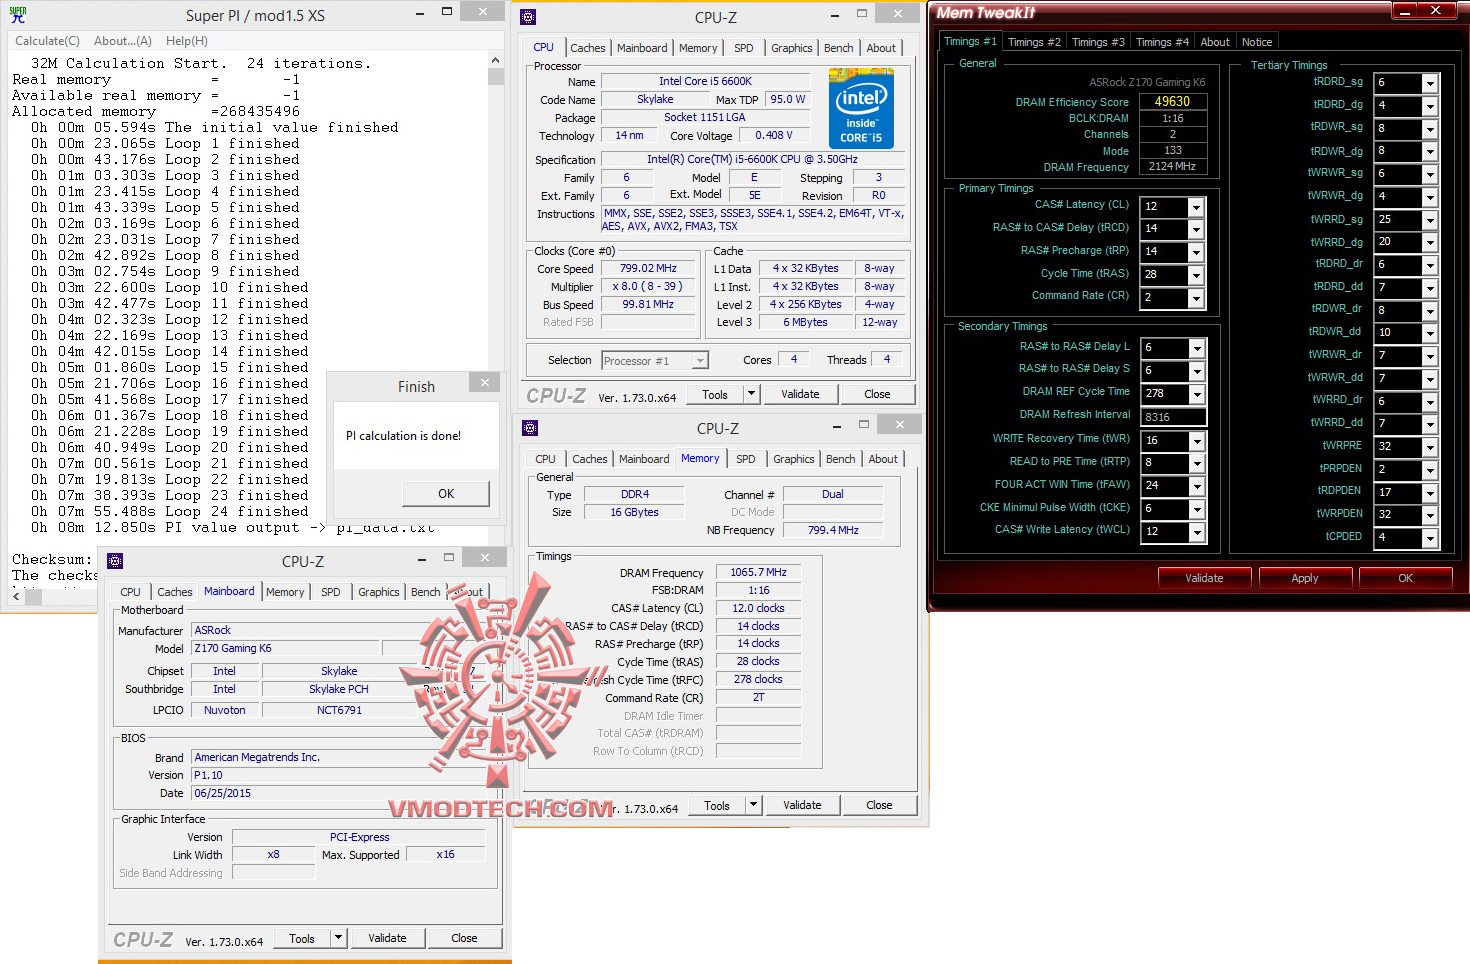Open the RAS# to RAS# Delay L dropdown
This screenshot has height=964, width=1470.
pos(1196,349)
